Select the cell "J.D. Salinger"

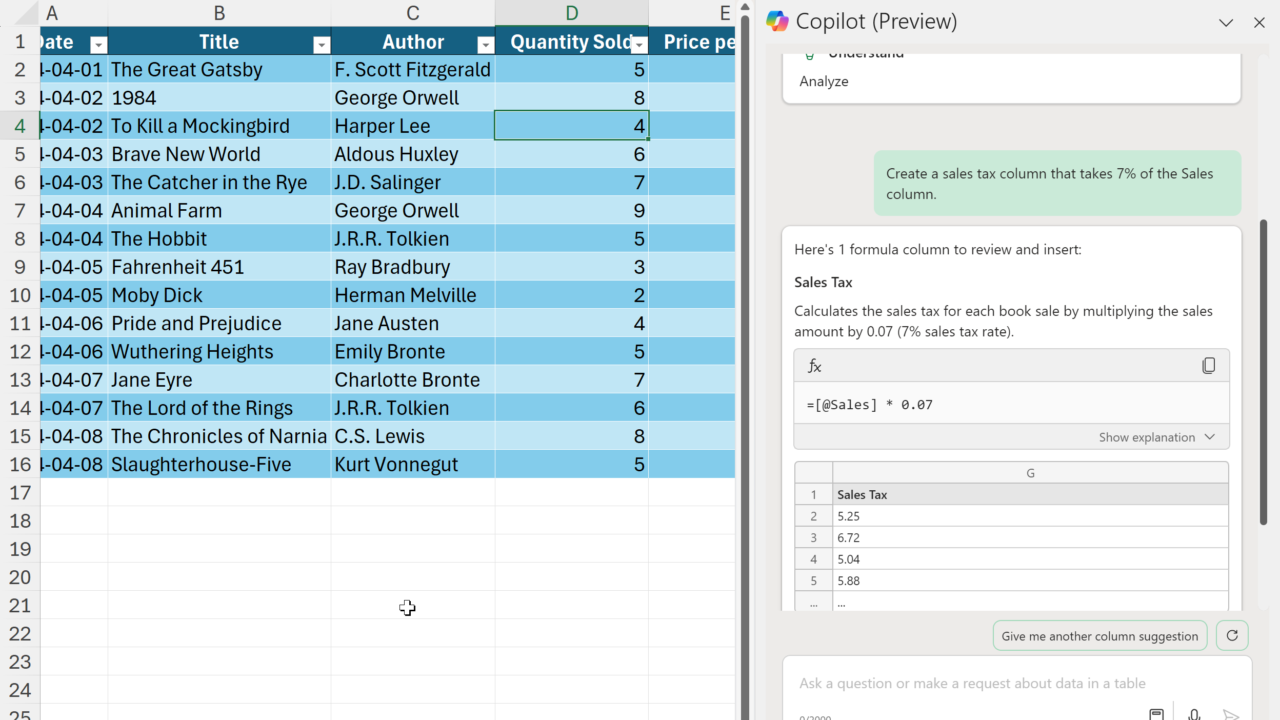[413, 183]
